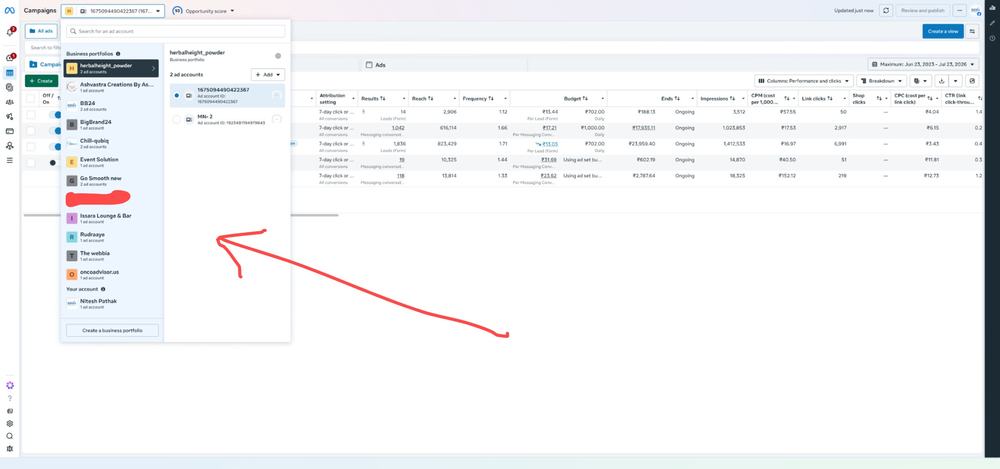Image resolution: width=1000 pixels, height=469 pixels.
Task: Select the Chill-qubiq business portfolio
Action: 112,143
